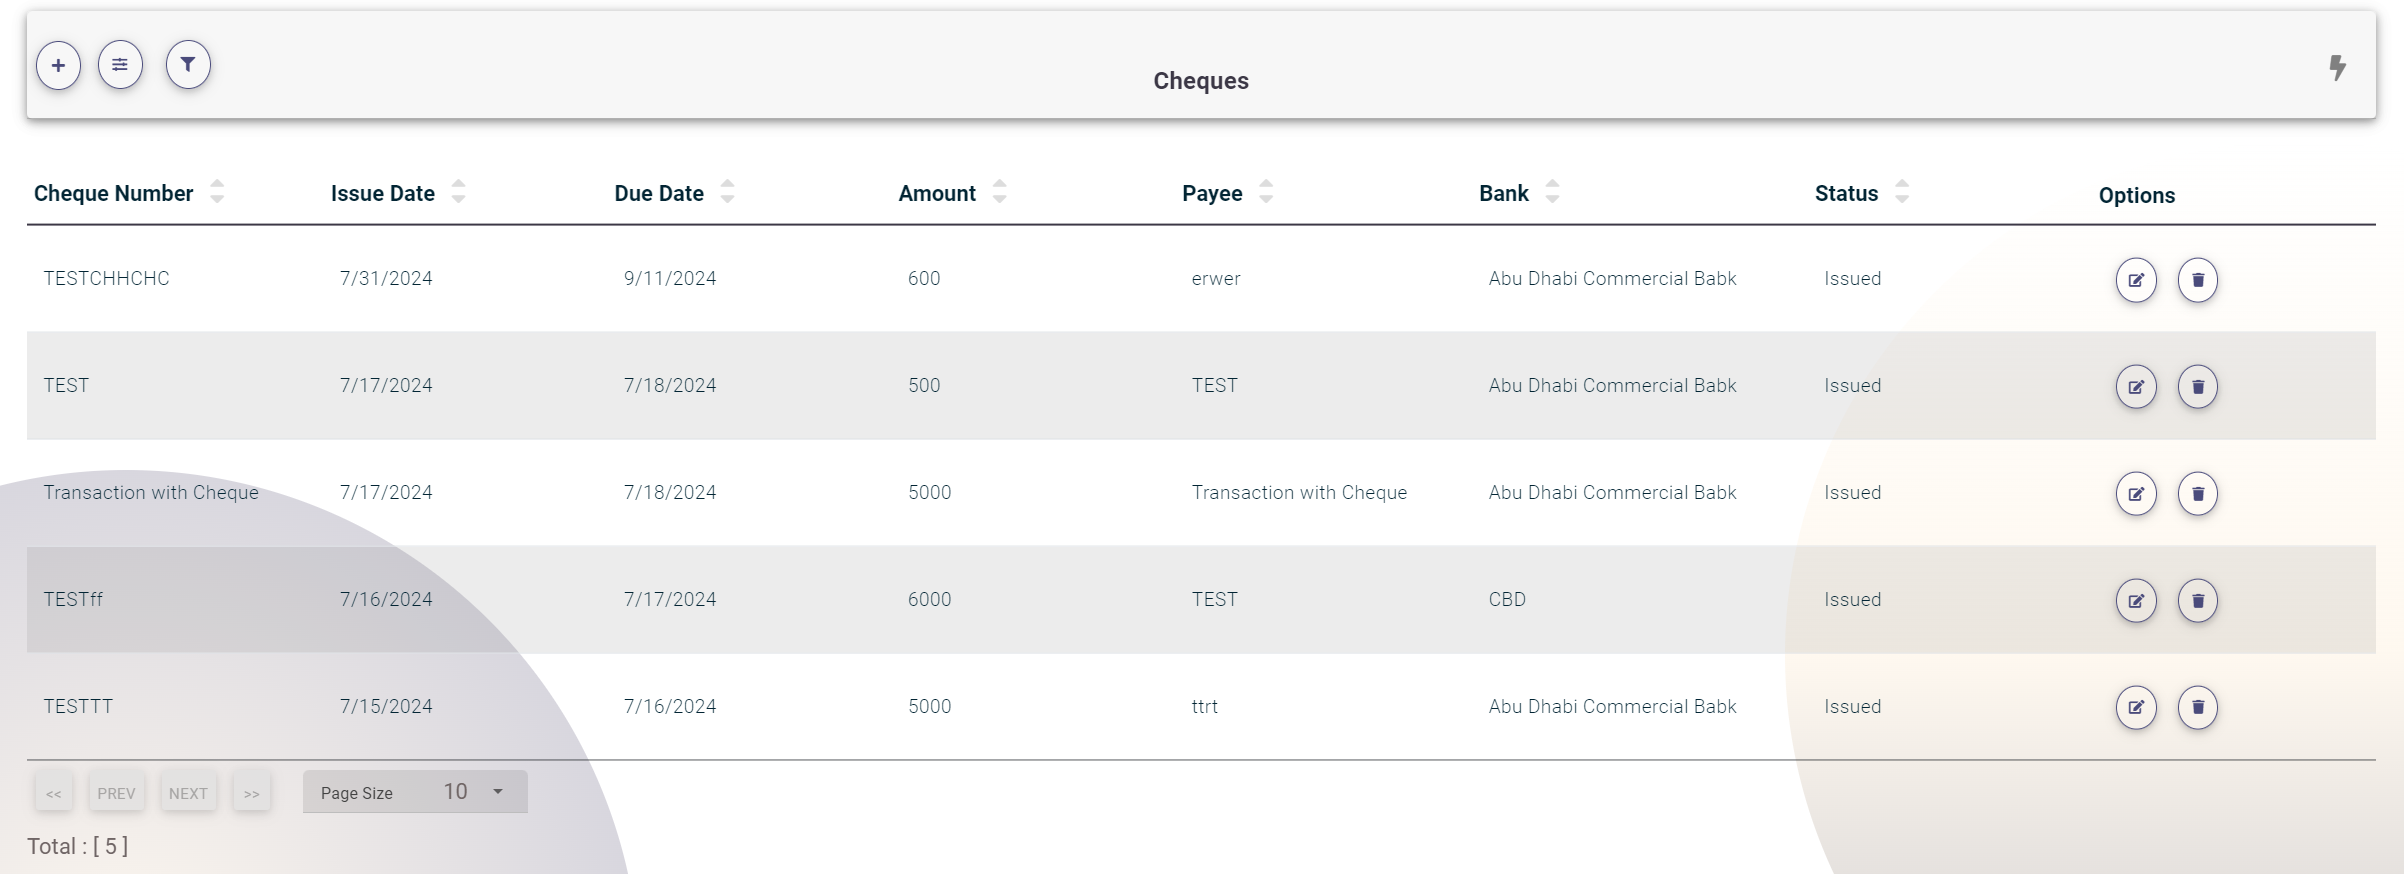This screenshot has height=874, width=2404.
Task: Sort table by Status column
Action: (1902, 192)
